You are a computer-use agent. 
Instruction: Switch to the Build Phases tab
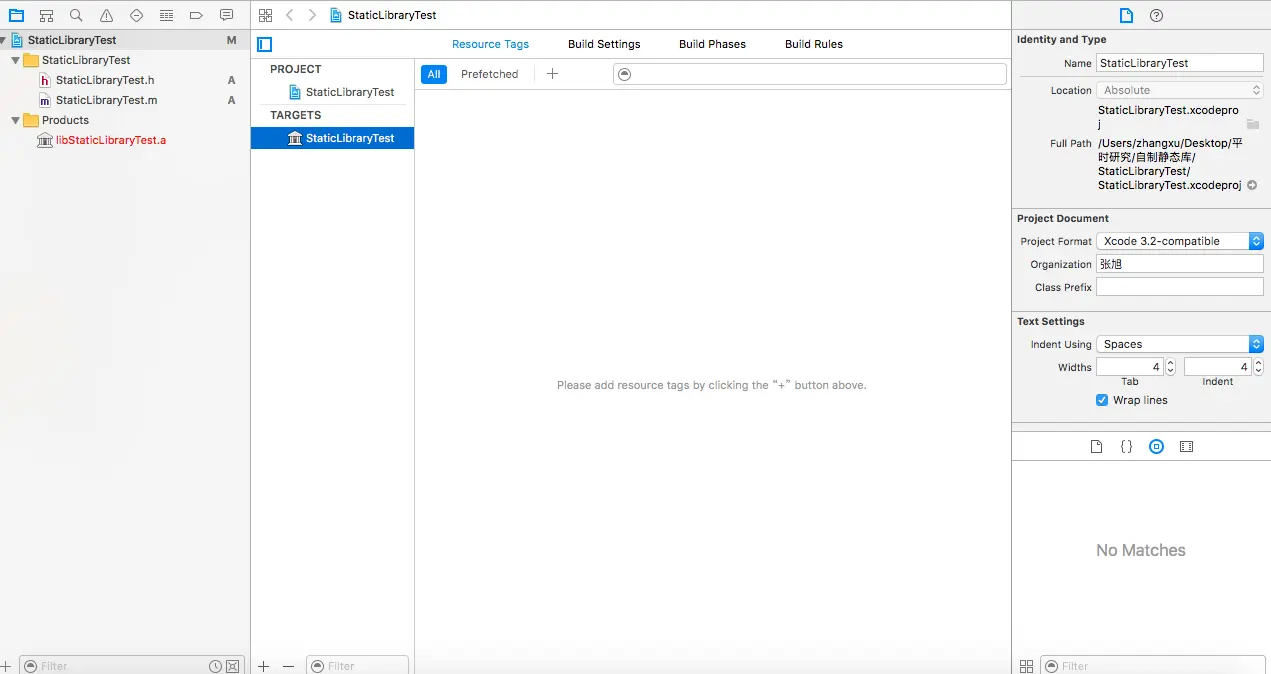click(712, 44)
